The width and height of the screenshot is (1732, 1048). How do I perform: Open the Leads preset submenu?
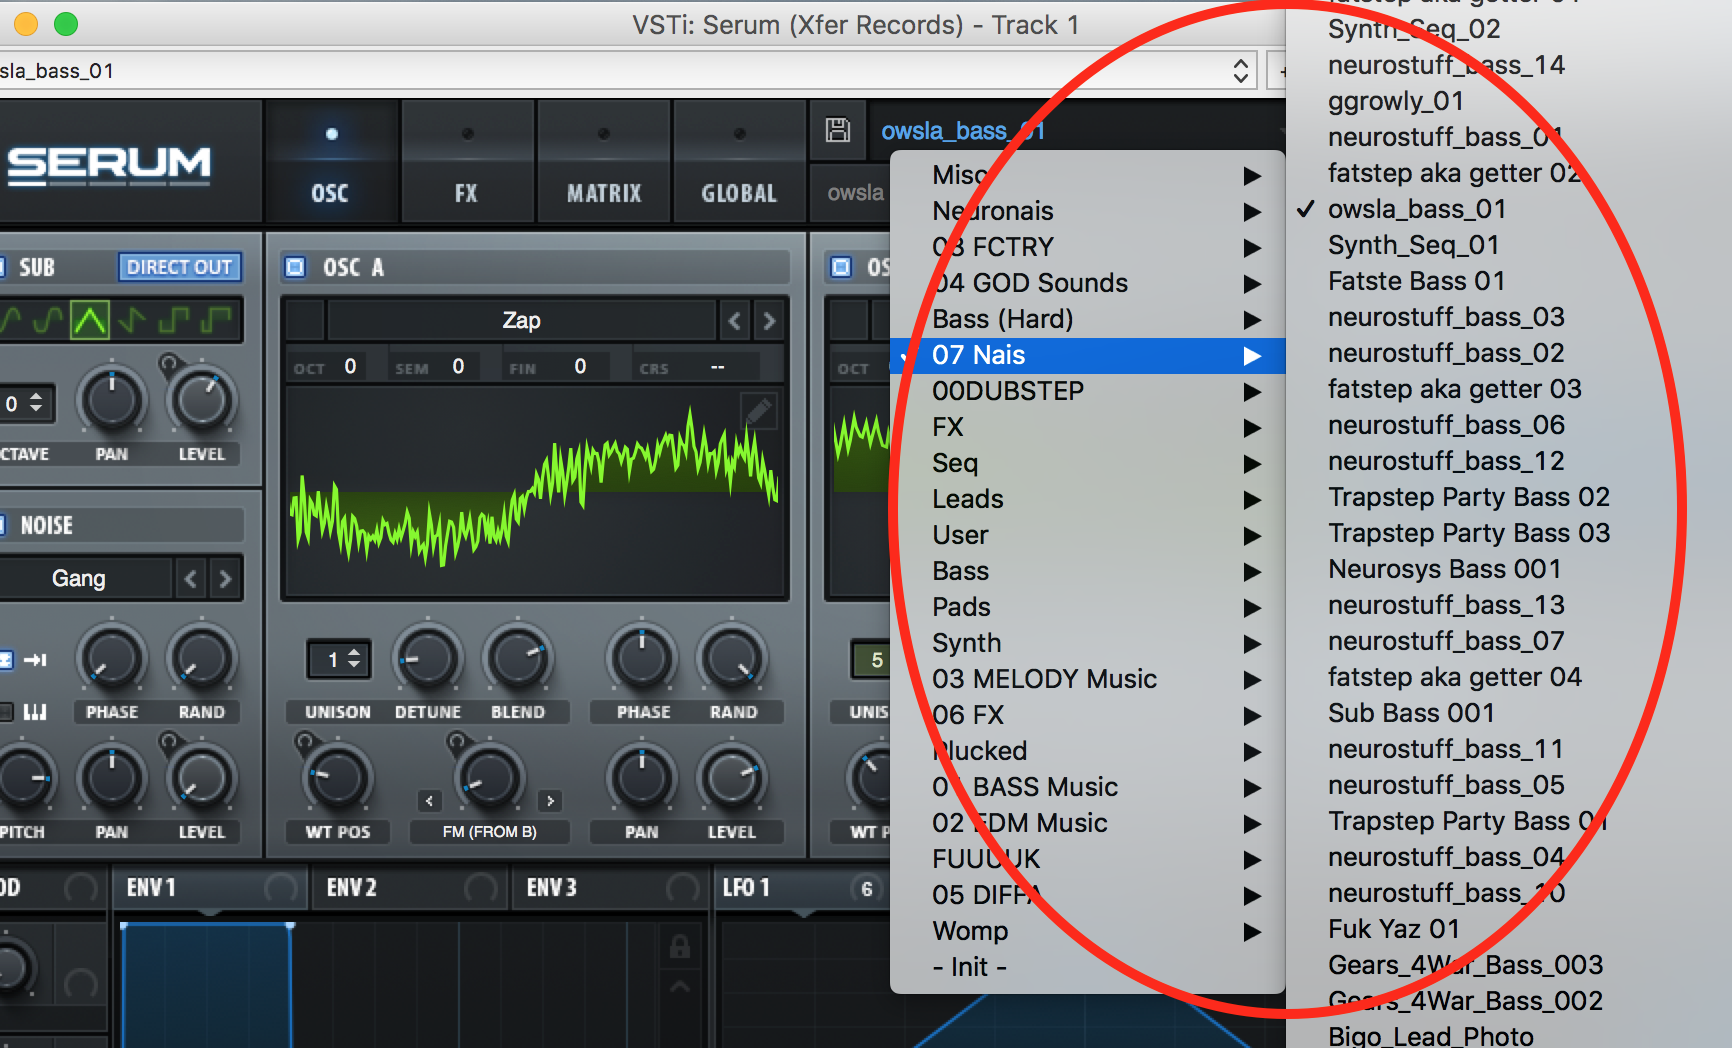(x=1088, y=499)
